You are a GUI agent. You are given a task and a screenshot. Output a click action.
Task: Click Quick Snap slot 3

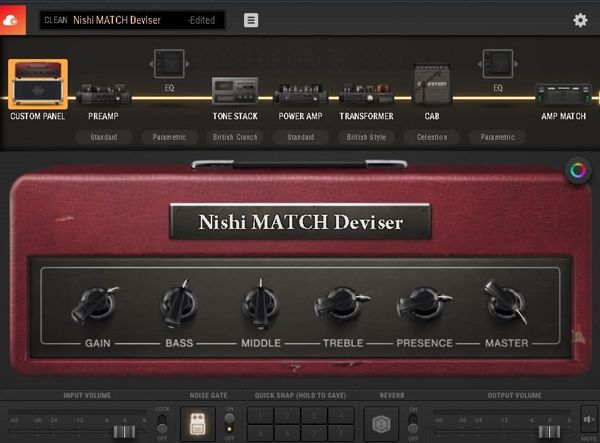(314, 415)
